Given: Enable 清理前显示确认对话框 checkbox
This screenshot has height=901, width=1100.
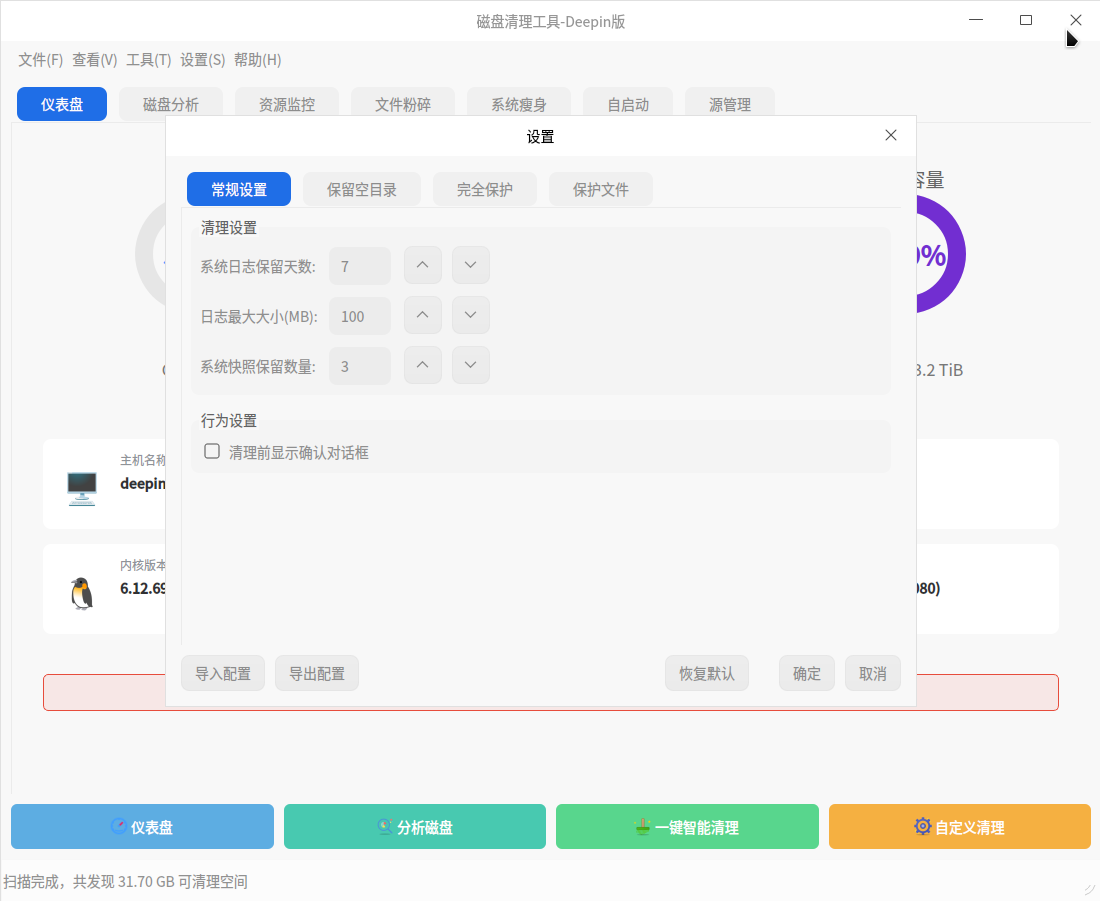Looking at the screenshot, I should tap(212, 452).
